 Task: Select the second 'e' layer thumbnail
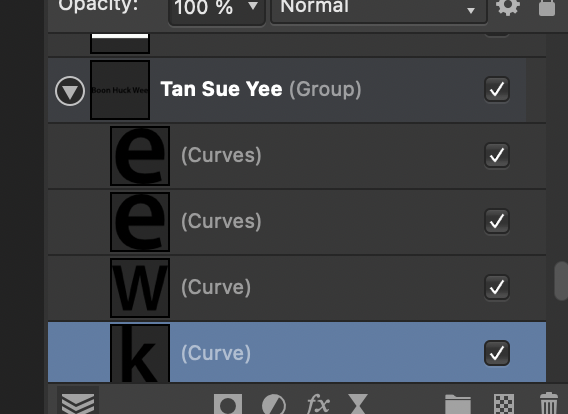140,222
